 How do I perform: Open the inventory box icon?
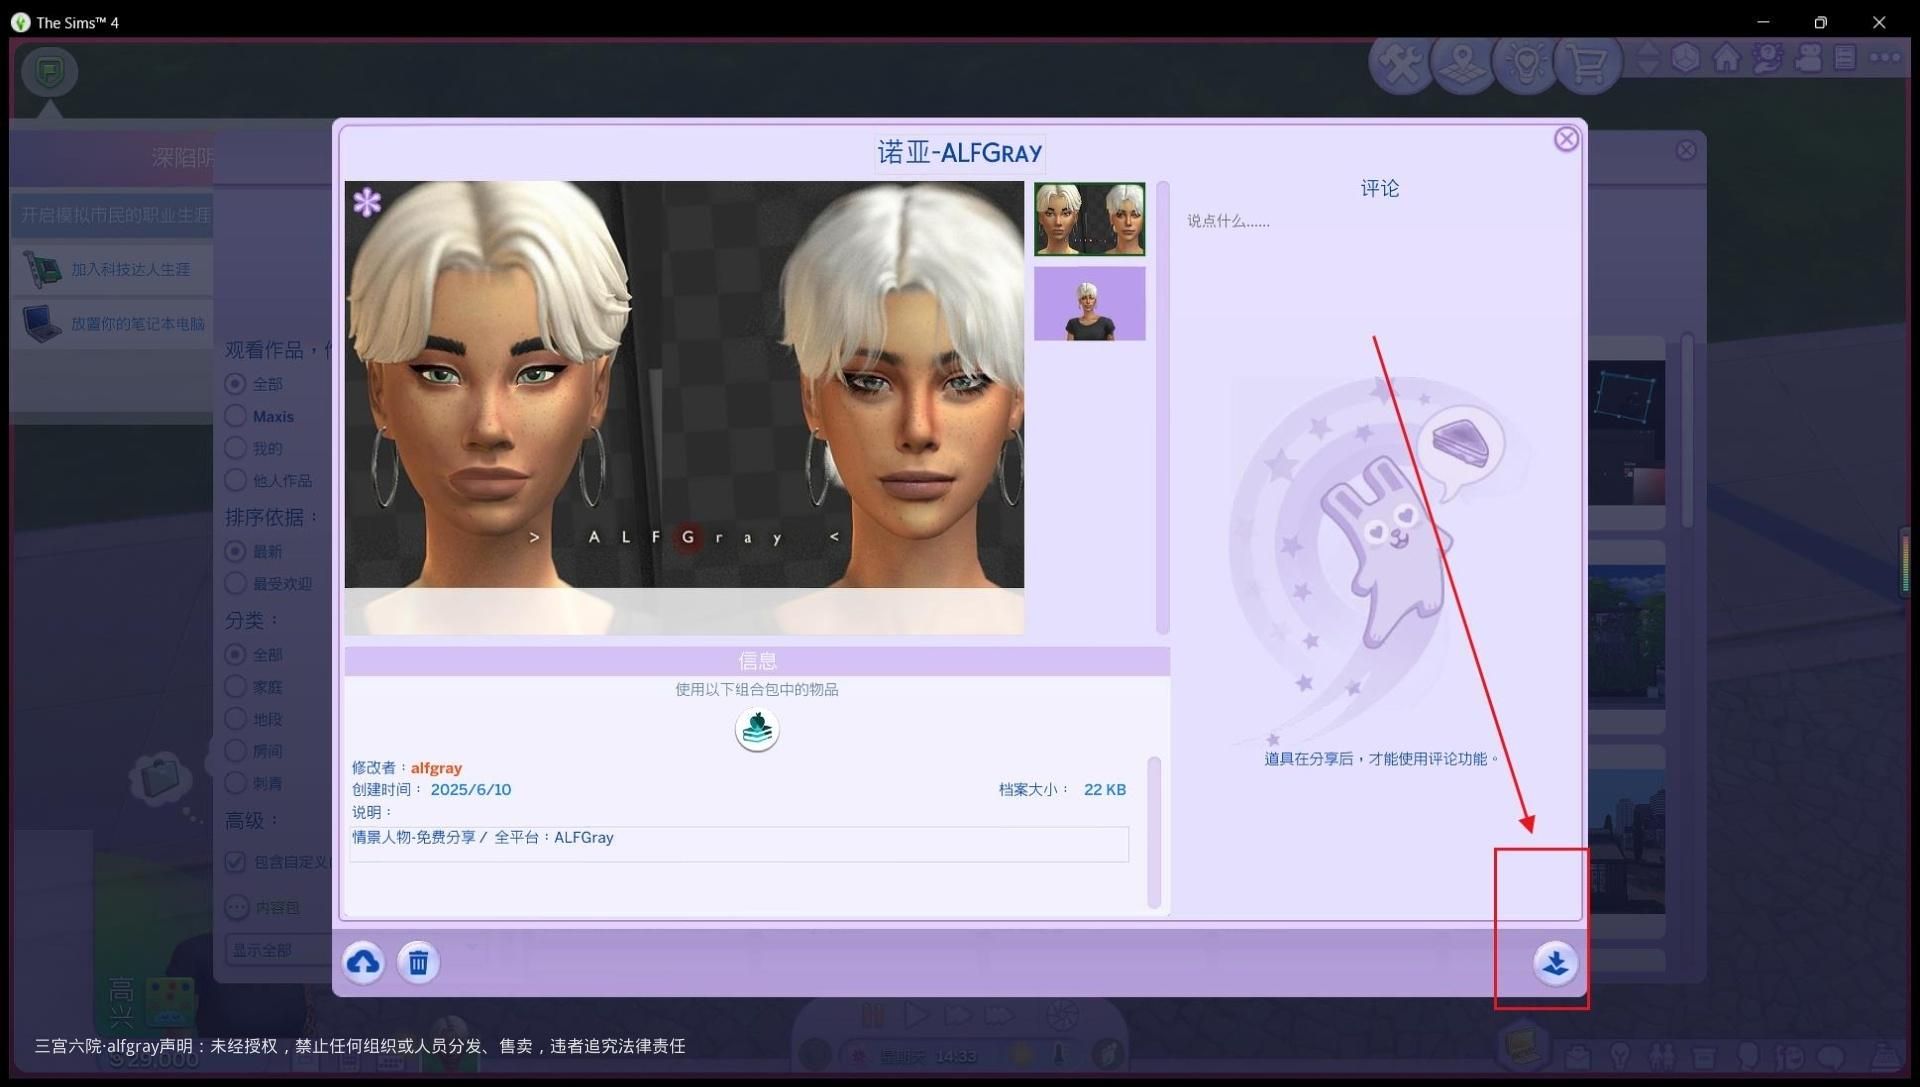pyautogui.click(x=1704, y=1056)
